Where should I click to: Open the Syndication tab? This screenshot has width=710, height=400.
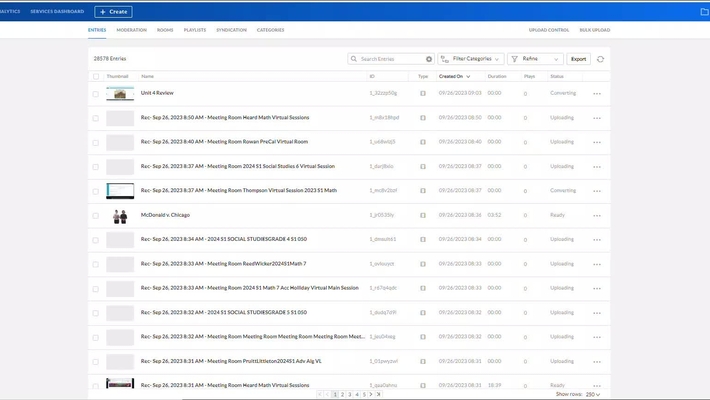click(231, 30)
